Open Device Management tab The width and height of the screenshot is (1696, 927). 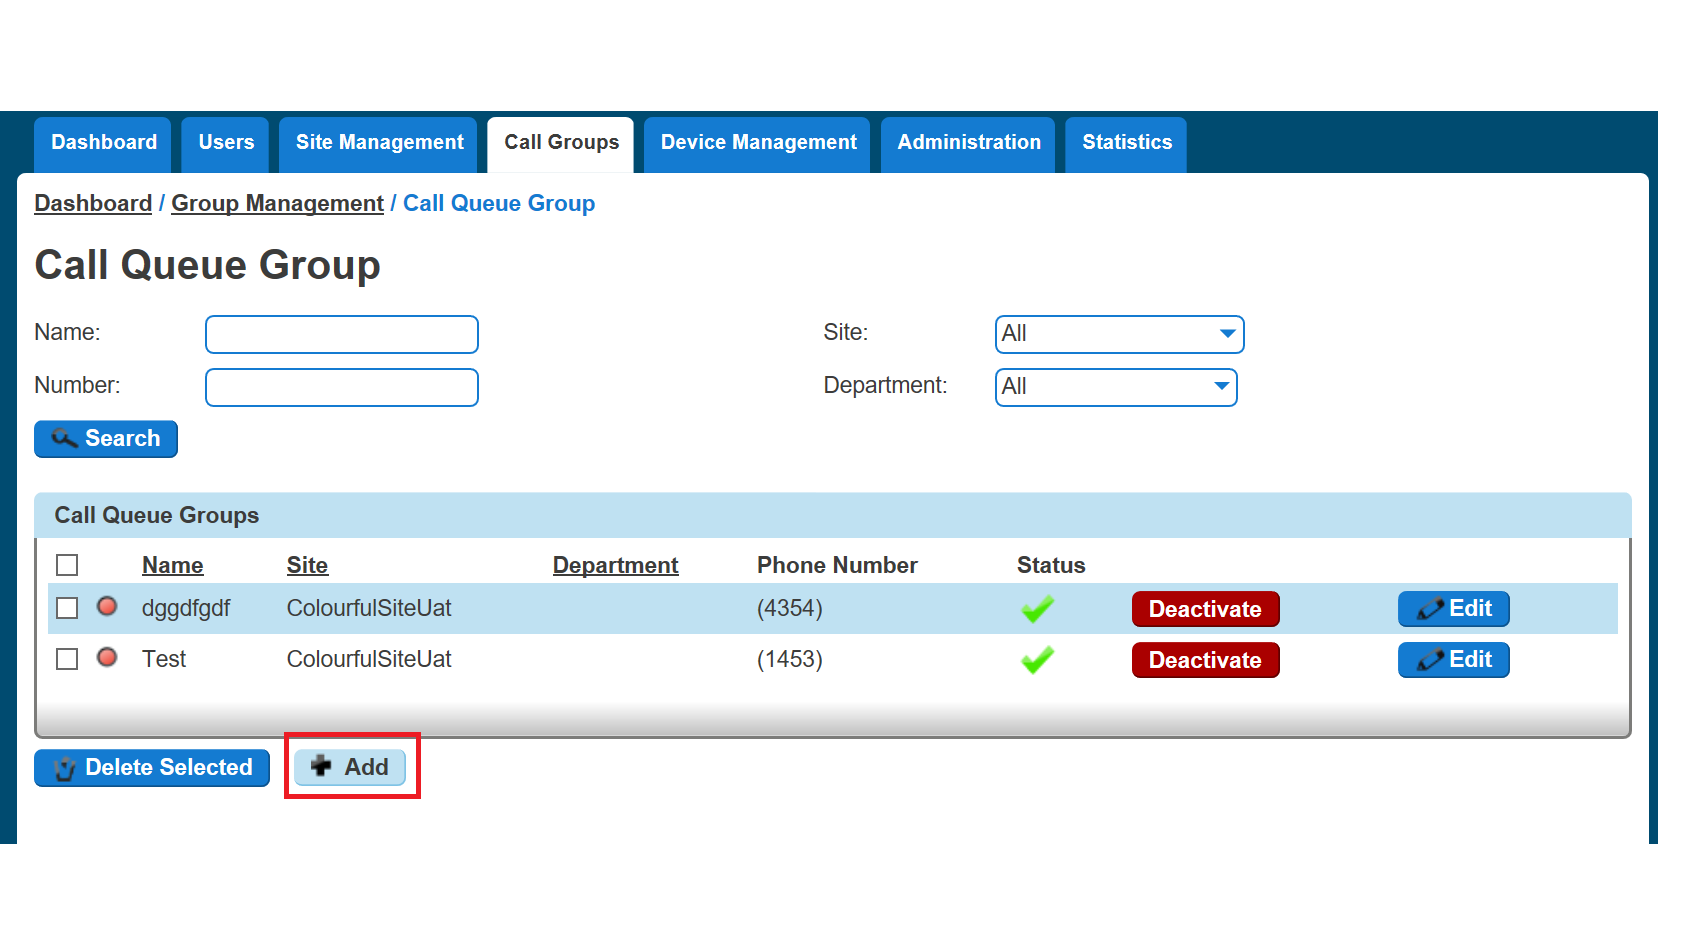point(758,143)
